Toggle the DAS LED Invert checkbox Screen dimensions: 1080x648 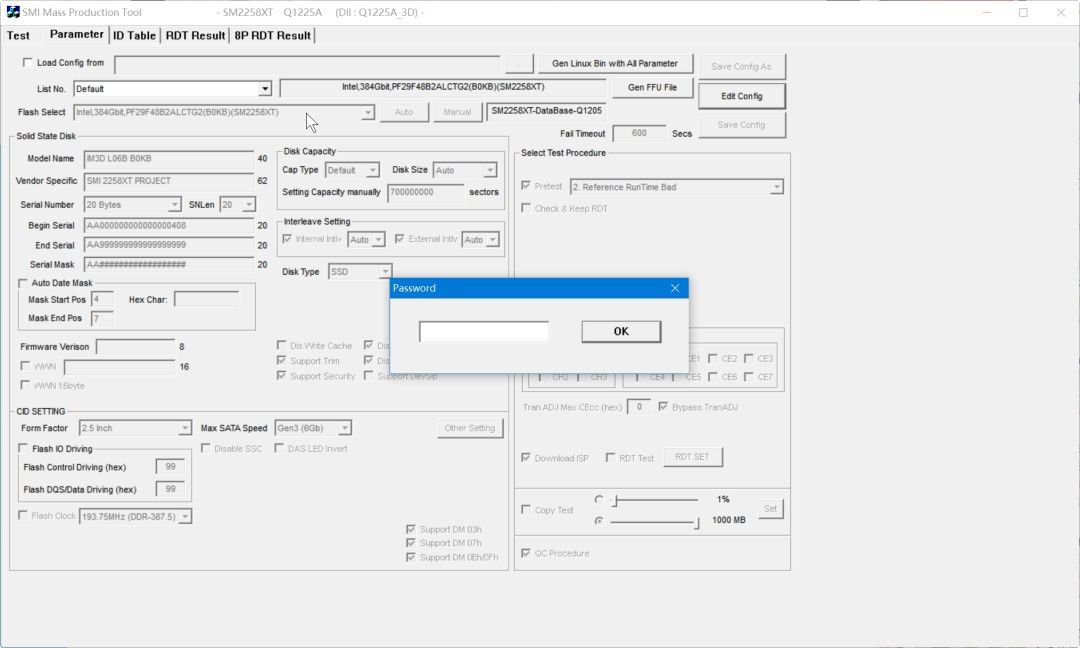point(279,448)
